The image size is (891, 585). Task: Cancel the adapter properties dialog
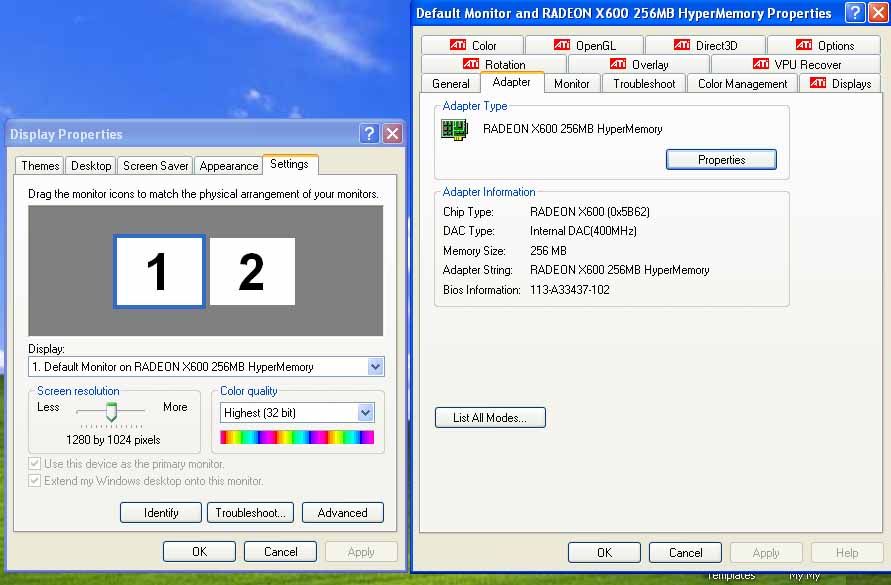[685, 553]
